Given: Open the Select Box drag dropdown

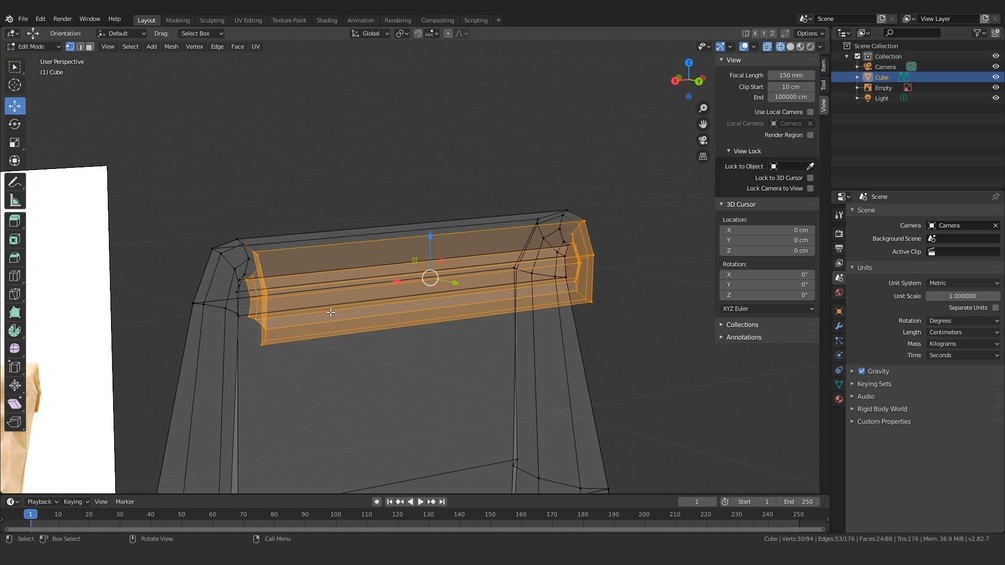Looking at the screenshot, I should click(x=200, y=33).
